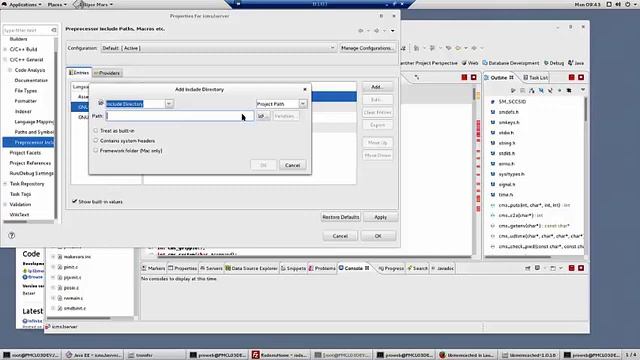Switch to the Outline tab

(x=499, y=77)
